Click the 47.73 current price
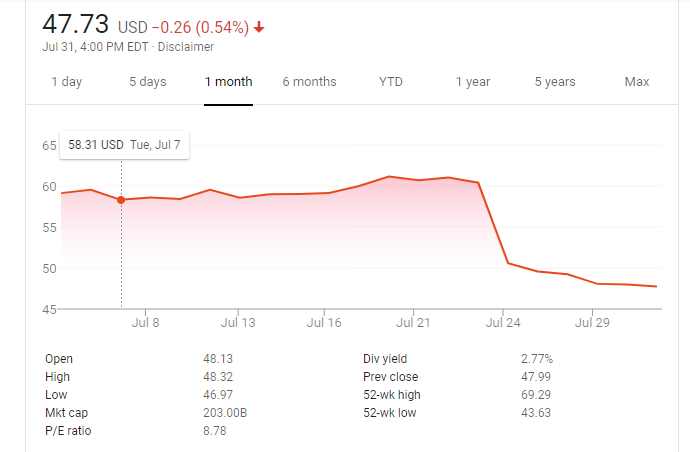 tap(76, 25)
